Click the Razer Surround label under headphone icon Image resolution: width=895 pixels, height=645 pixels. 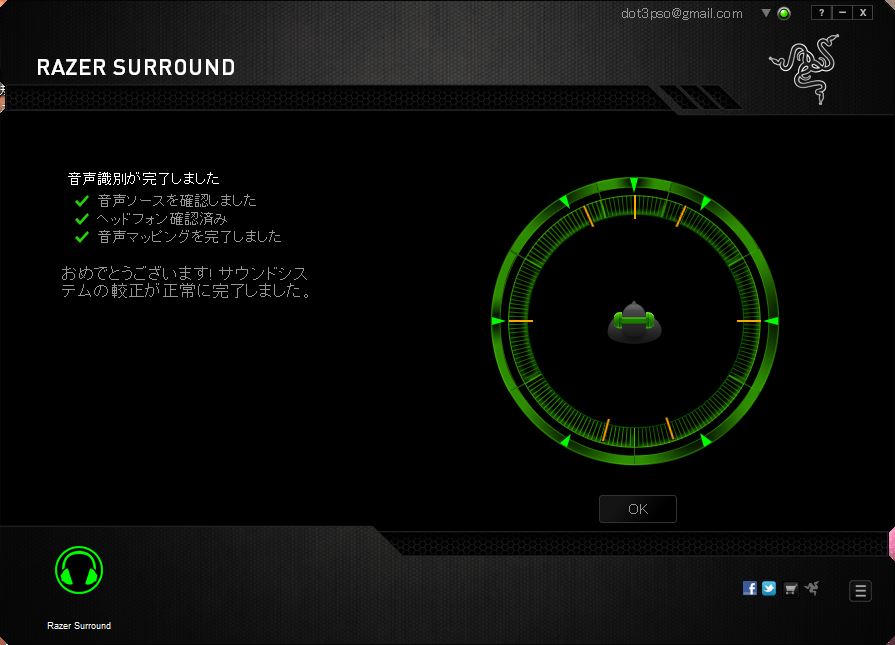pos(79,626)
